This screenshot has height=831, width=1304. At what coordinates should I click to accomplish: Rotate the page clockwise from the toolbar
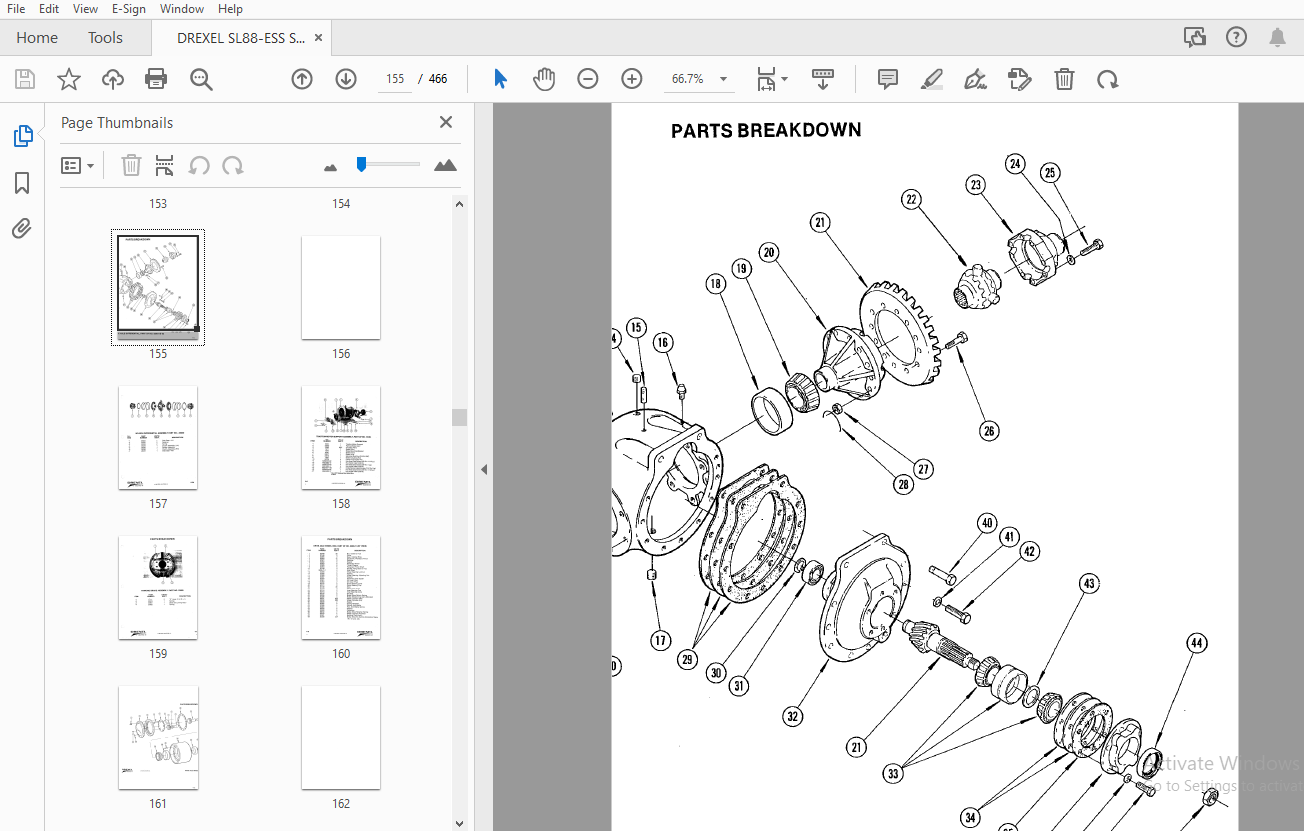pyautogui.click(x=1108, y=79)
